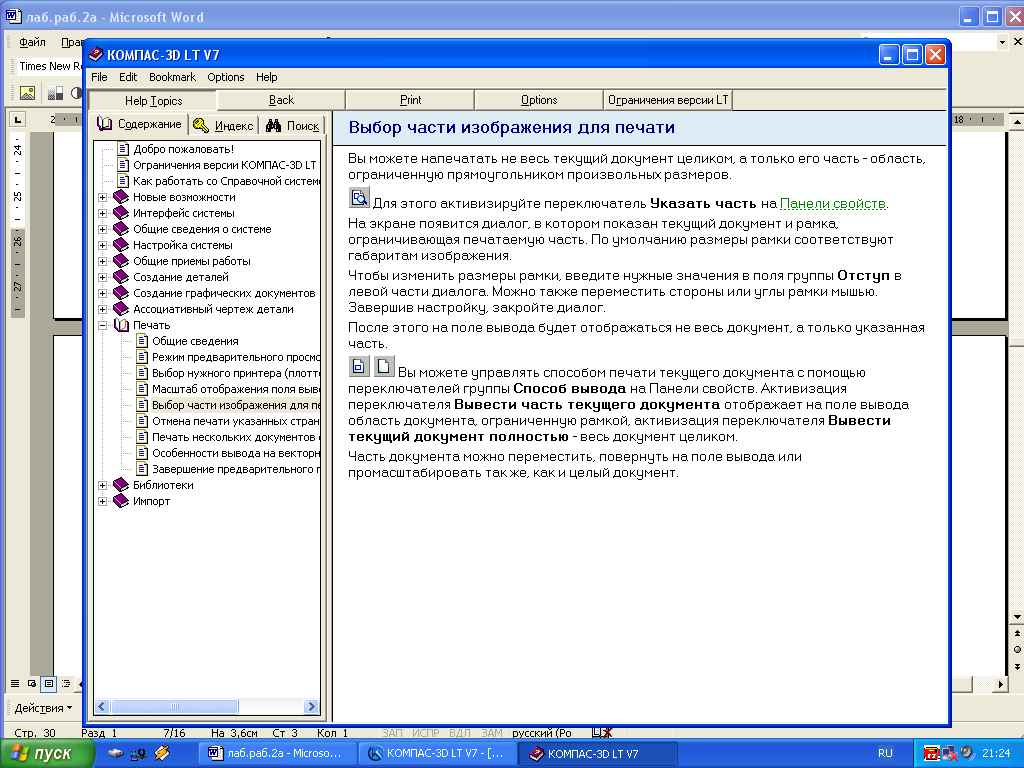Open the Edit menu
Screen dimensions: 1024x768
point(128,77)
